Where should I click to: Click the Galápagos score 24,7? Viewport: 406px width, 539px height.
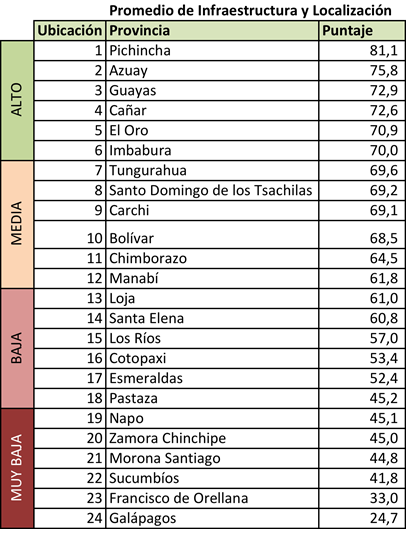point(362,518)
